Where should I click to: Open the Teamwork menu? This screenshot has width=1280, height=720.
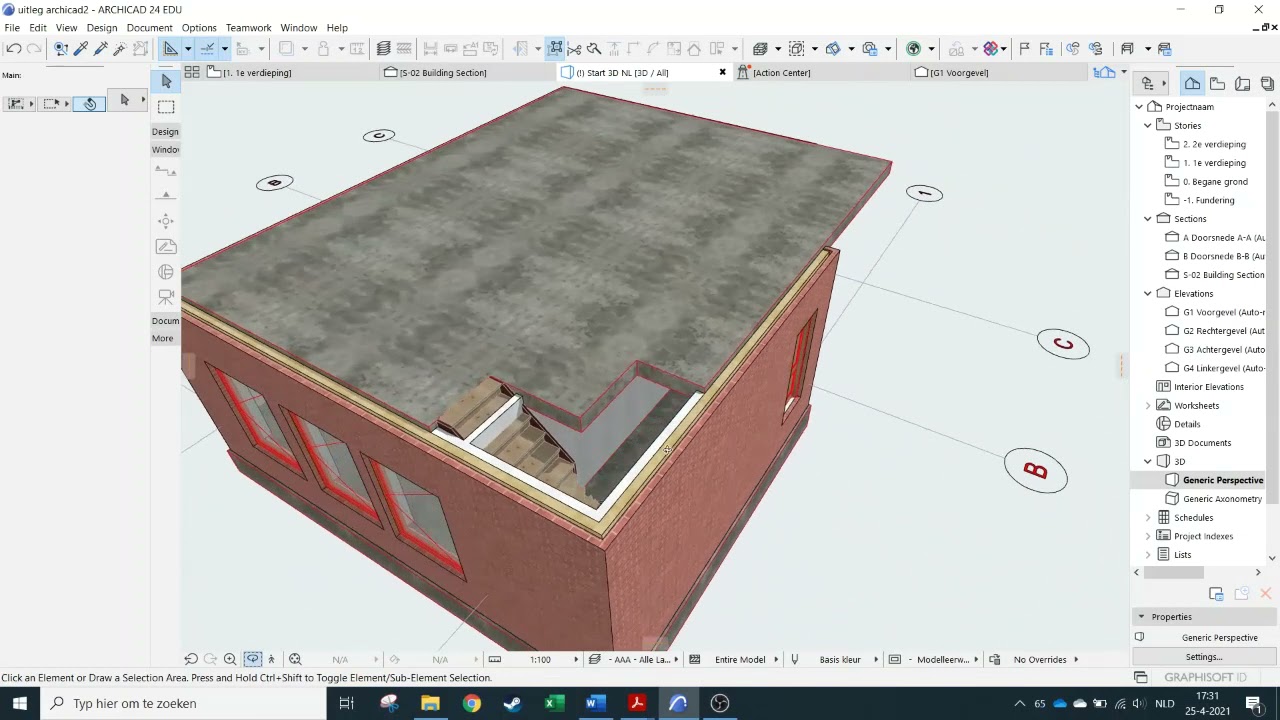(x=248, y=28)
